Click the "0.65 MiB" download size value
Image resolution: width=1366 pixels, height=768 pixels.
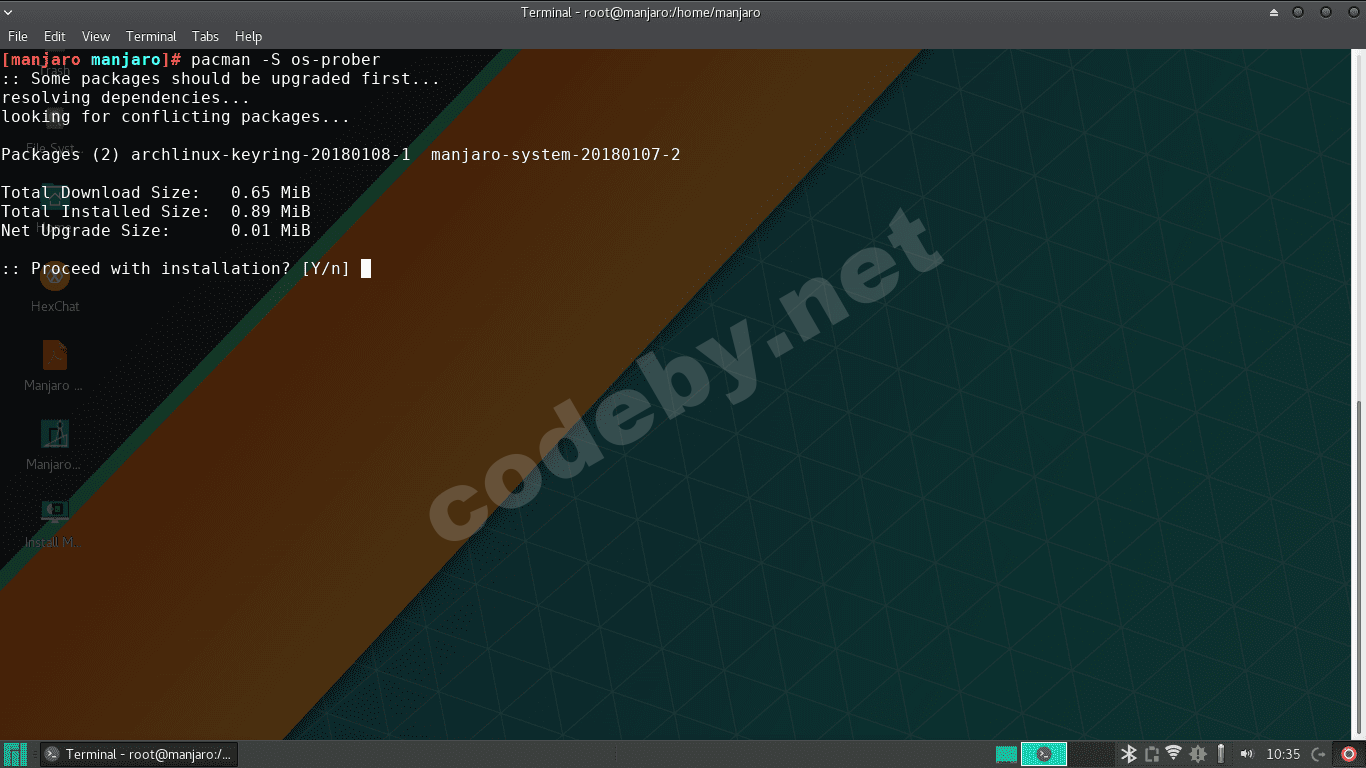[271, 192]
